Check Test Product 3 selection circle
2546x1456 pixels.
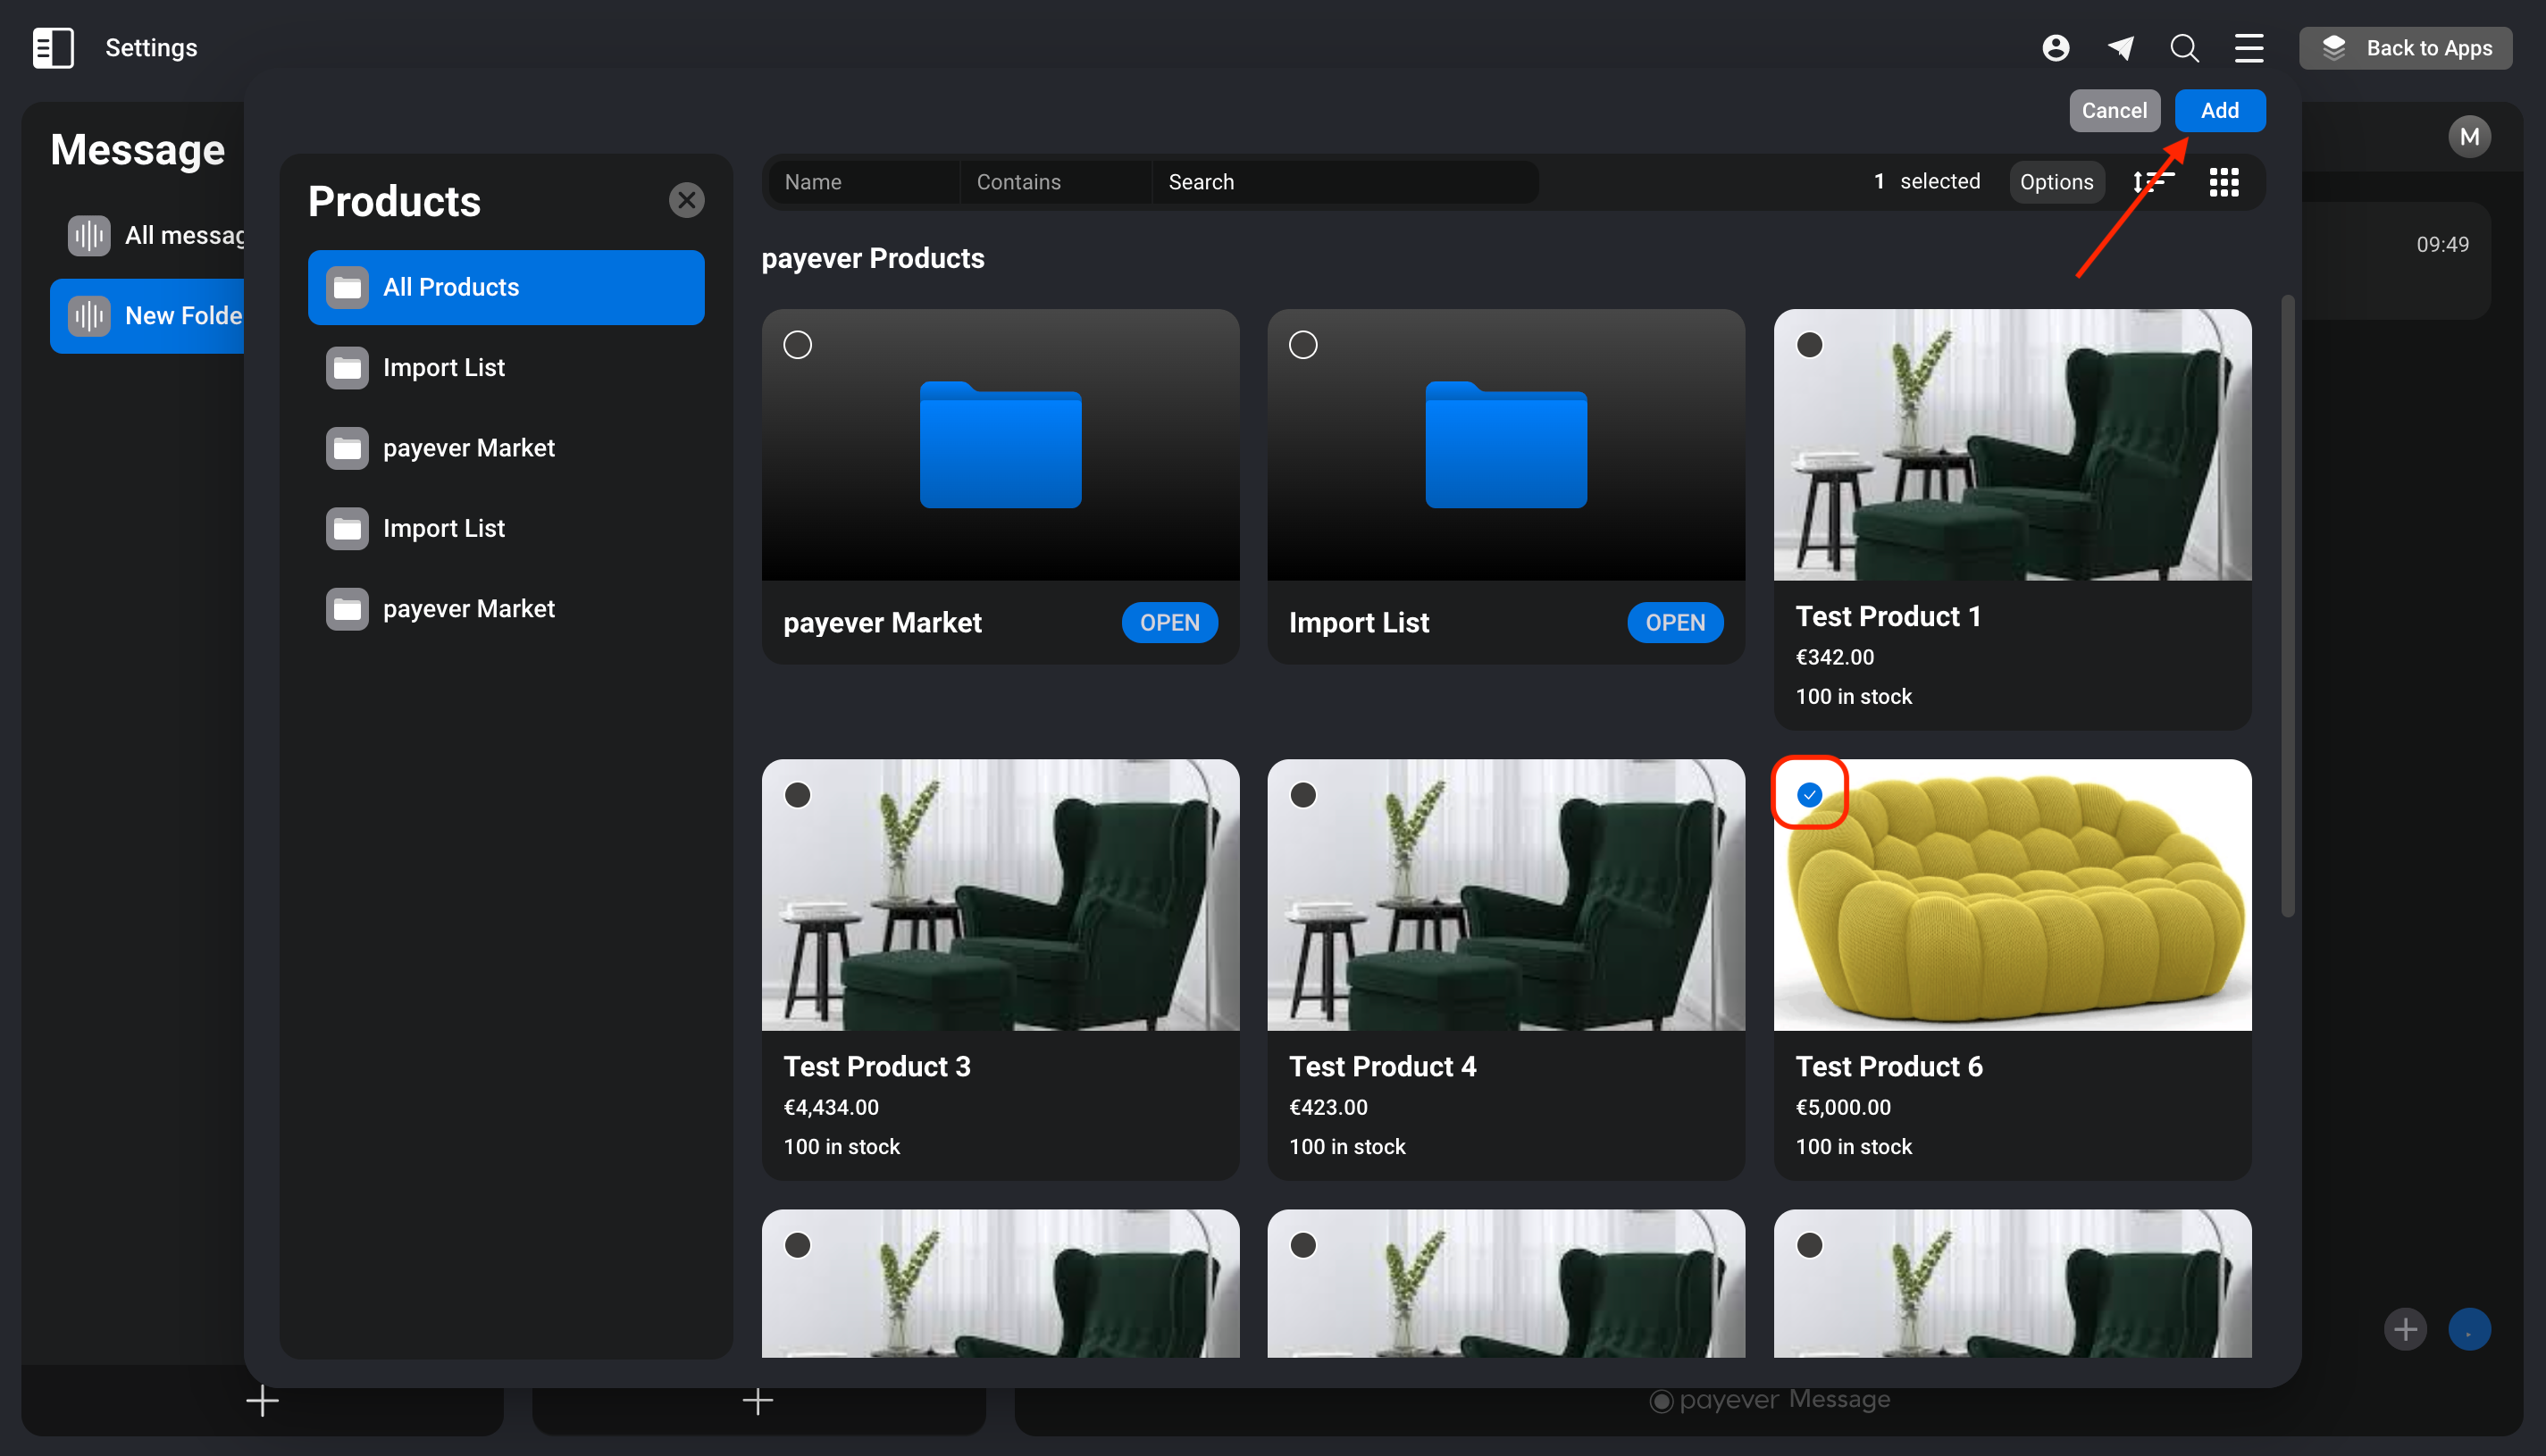797,795
